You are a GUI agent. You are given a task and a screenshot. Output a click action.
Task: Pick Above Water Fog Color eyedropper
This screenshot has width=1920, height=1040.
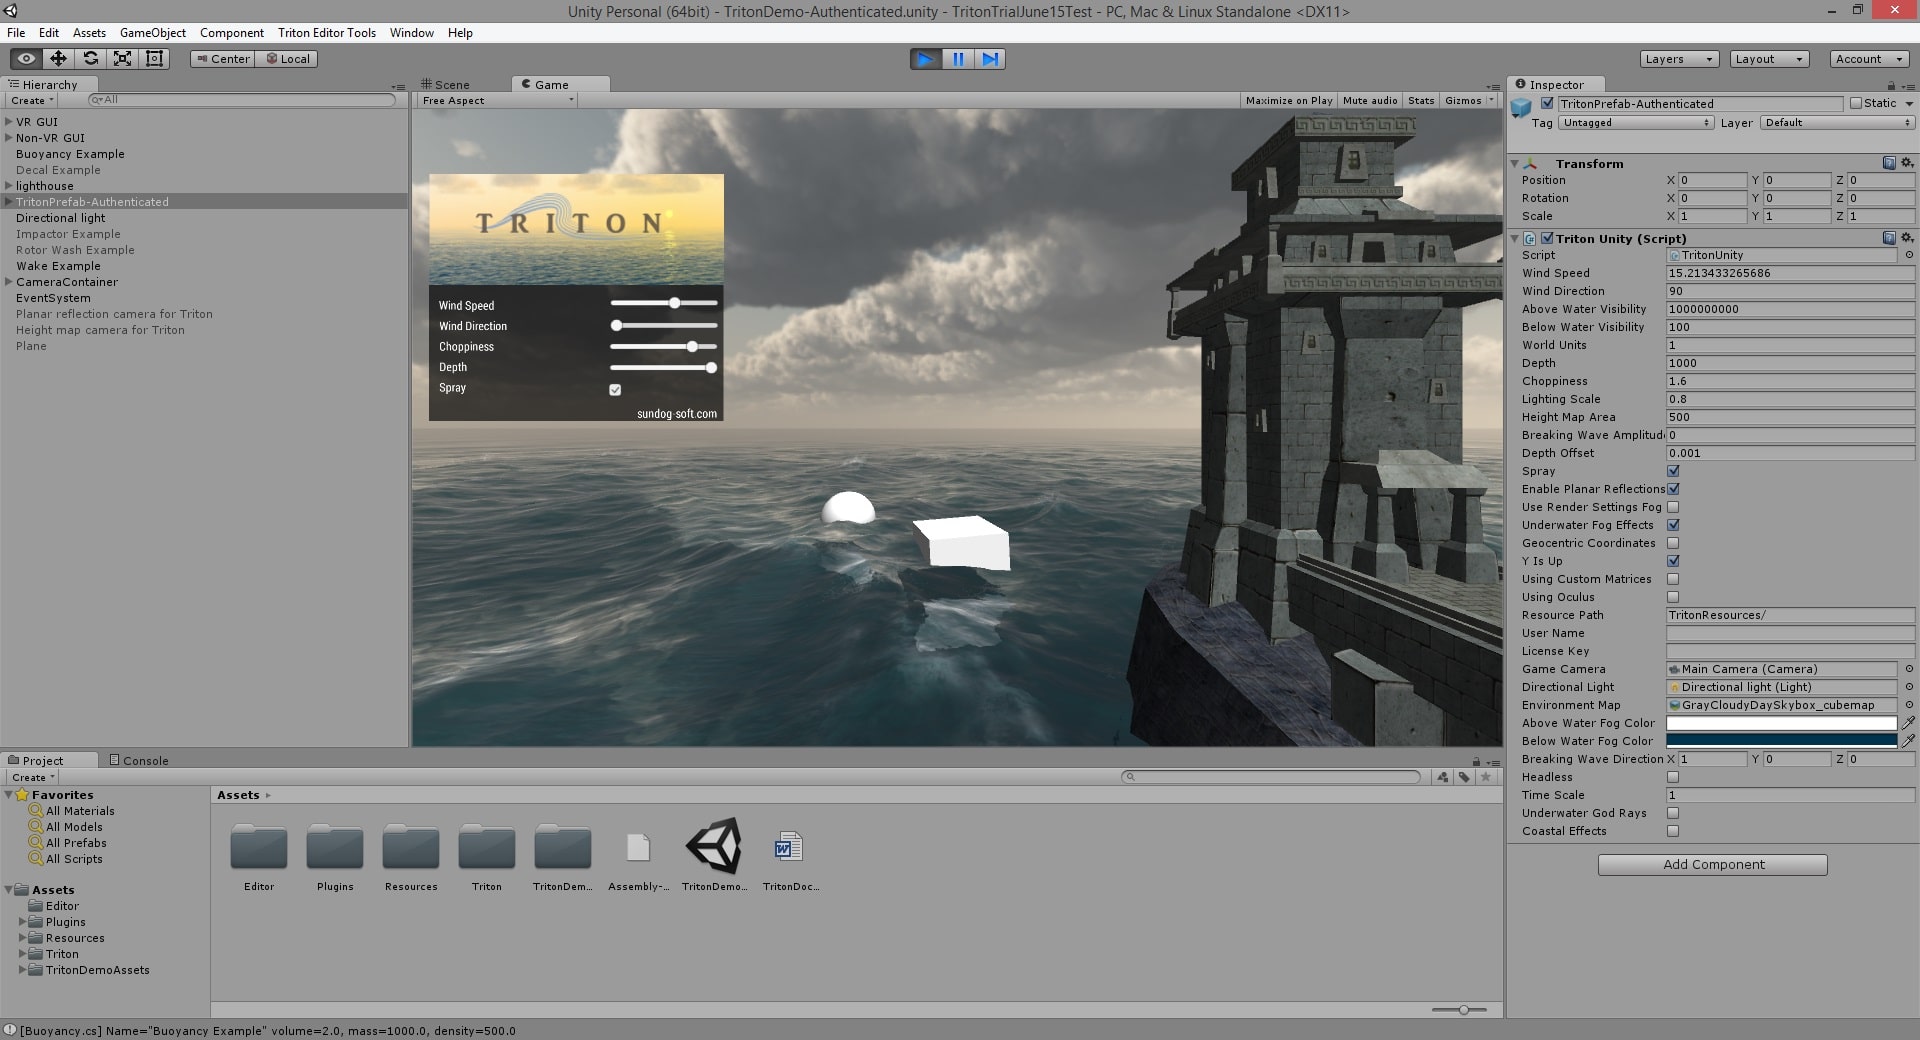(x=1908, y=723)
